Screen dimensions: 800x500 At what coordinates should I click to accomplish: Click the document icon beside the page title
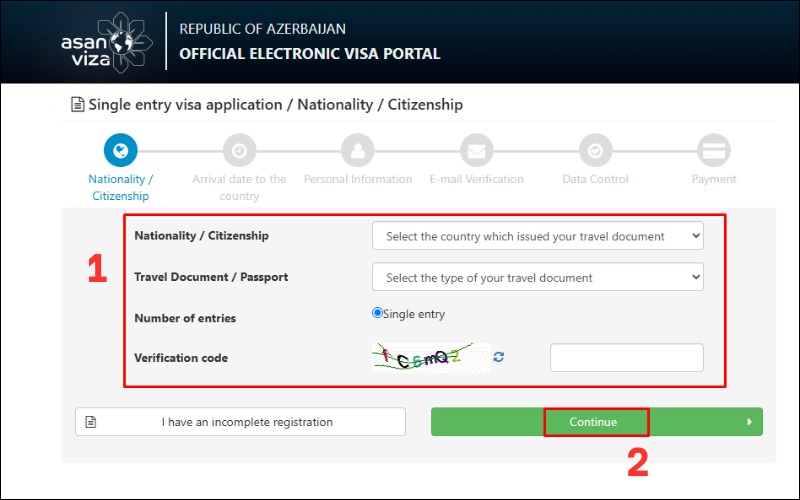coord(77,104)
